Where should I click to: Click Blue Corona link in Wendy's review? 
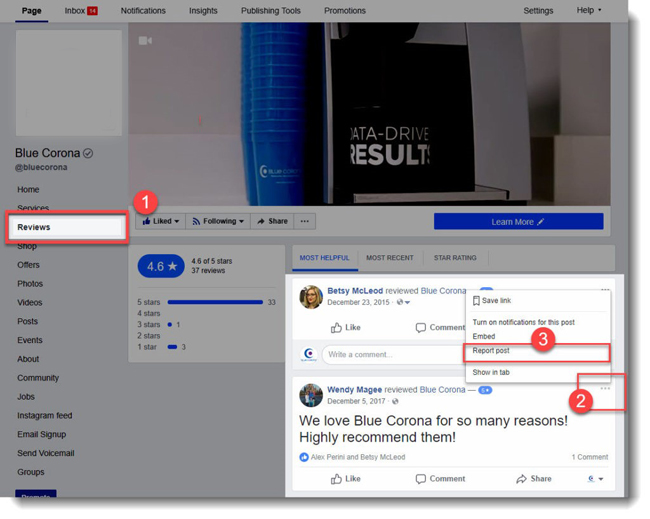(x=442, y=390)
